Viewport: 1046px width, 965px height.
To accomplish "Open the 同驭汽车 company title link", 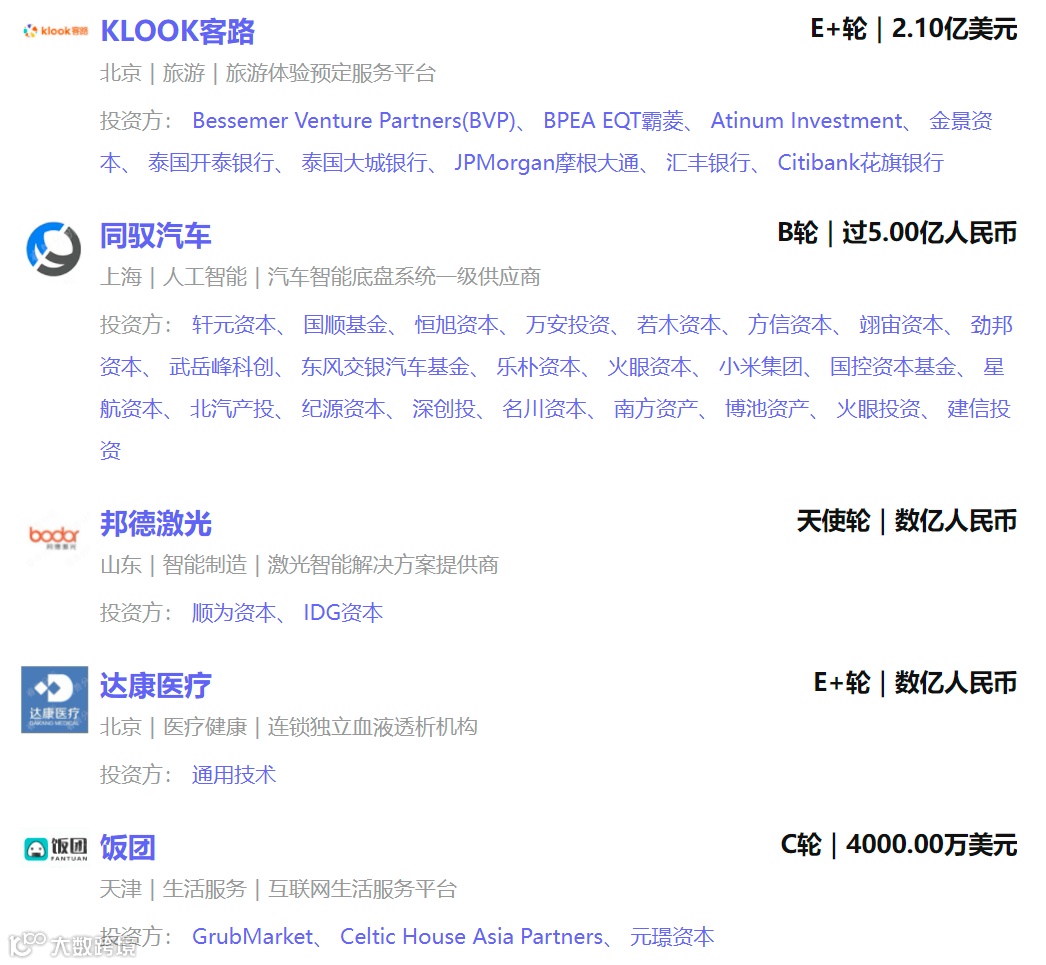I will pyautogui.click(x=155, y=236).
